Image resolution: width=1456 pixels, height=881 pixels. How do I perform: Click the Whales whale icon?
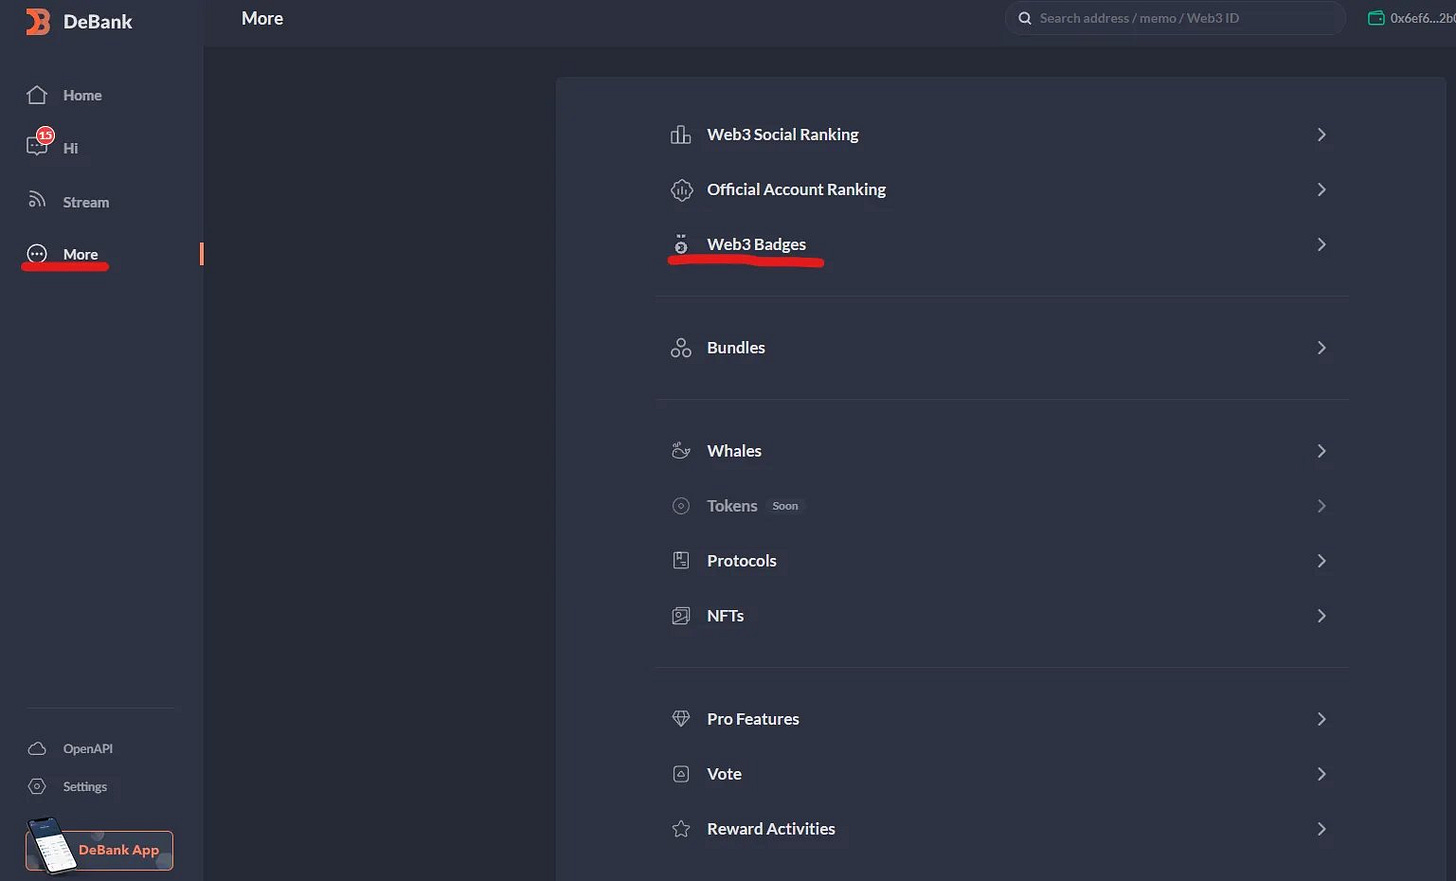pos(681,451)
